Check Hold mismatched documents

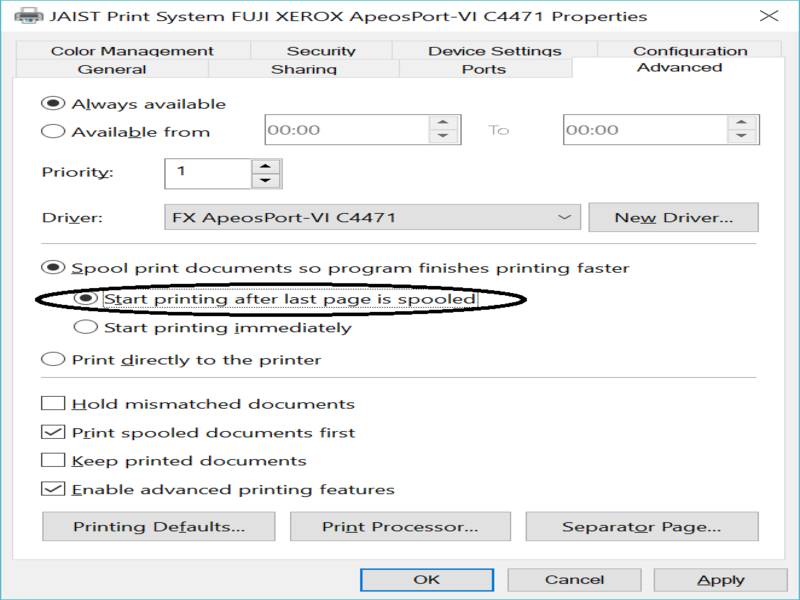tap(51, 404)
